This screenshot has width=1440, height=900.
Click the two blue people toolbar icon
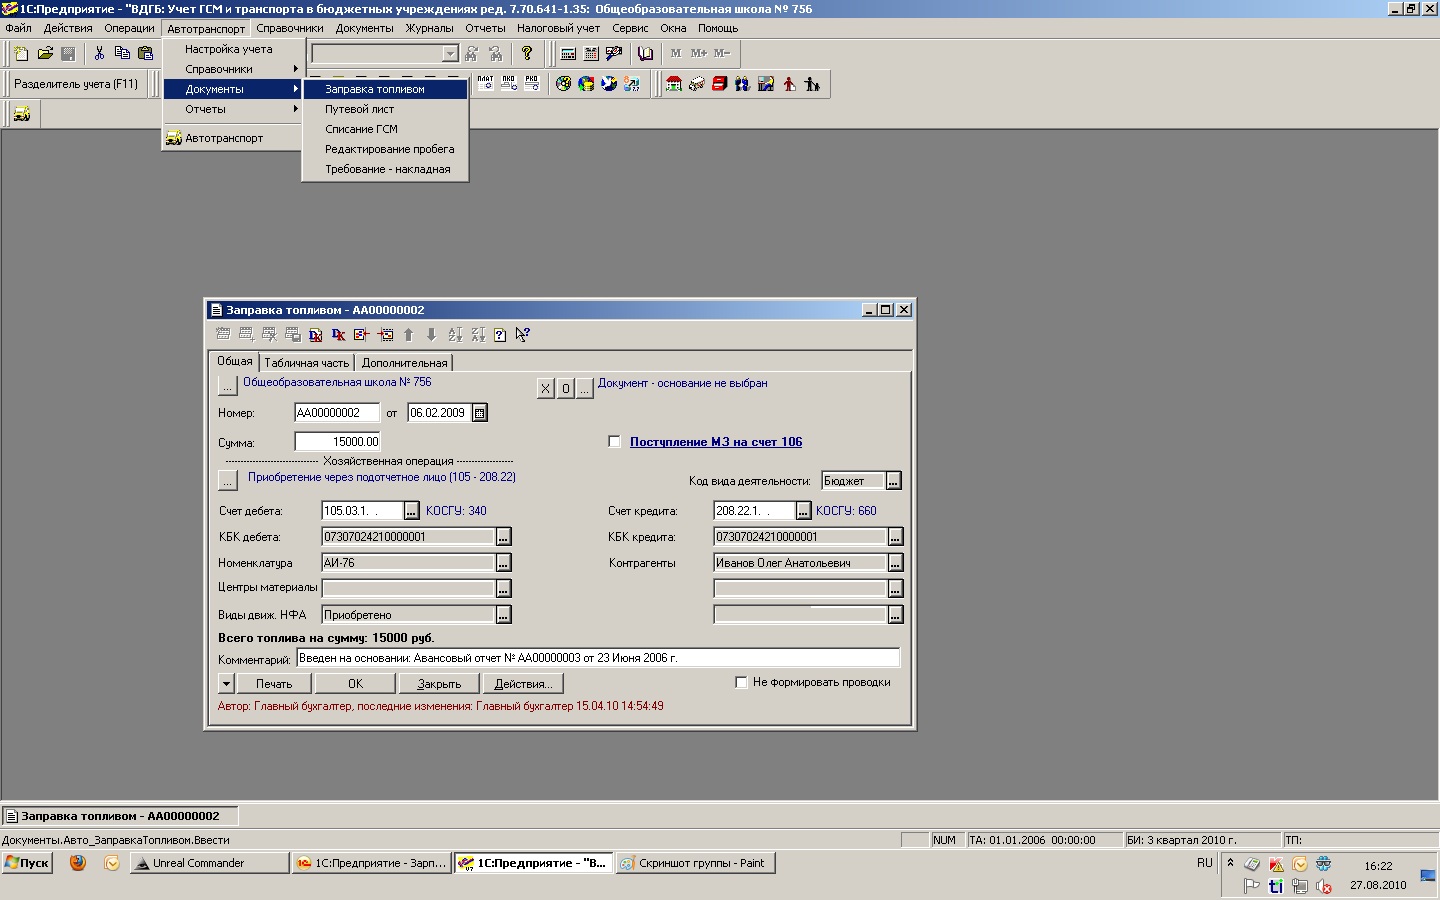coord(742,84)
